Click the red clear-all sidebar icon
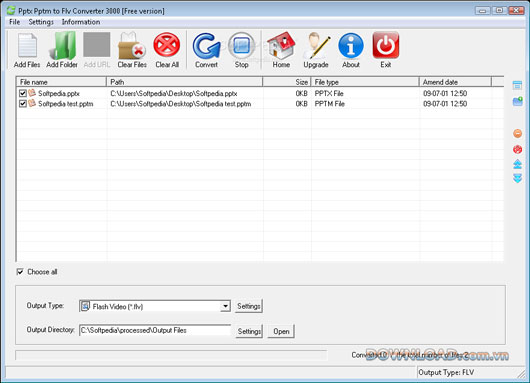The image size is (530, 383). pos(517,149)
